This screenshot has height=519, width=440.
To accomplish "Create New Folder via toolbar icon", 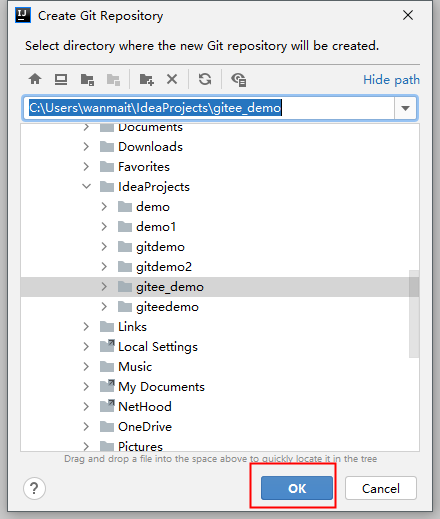I will pyautogui.click(x=146, y=80).
